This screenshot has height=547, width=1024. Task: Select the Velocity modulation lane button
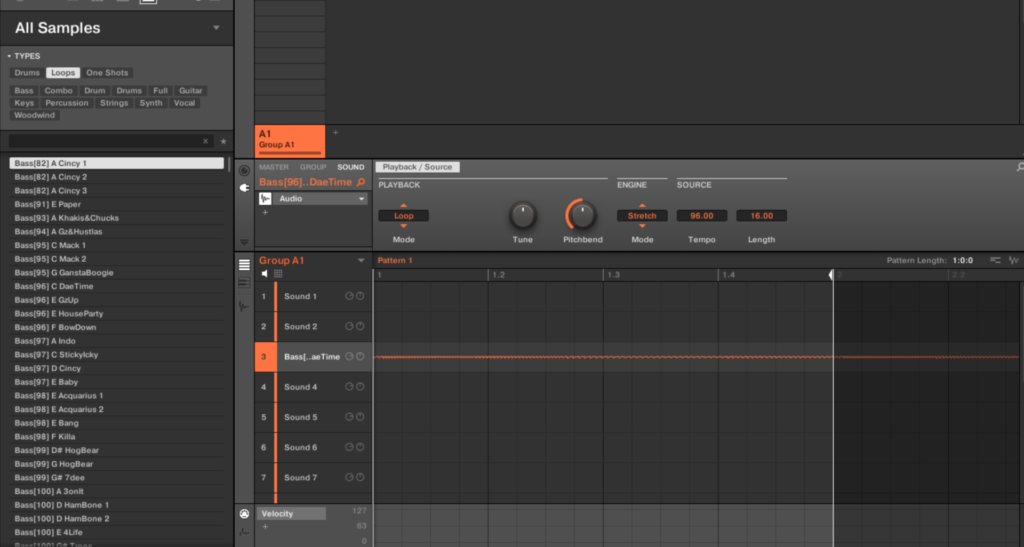291,513
